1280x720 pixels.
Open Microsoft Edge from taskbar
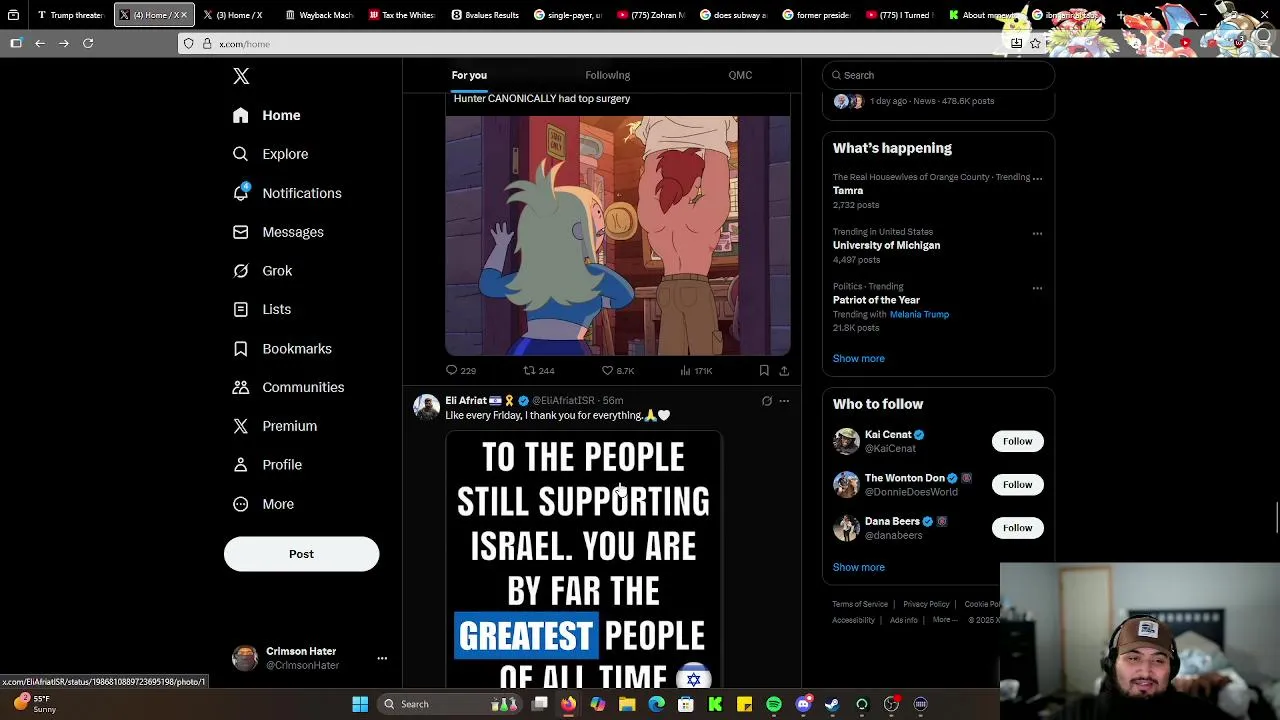coord(656,704)
